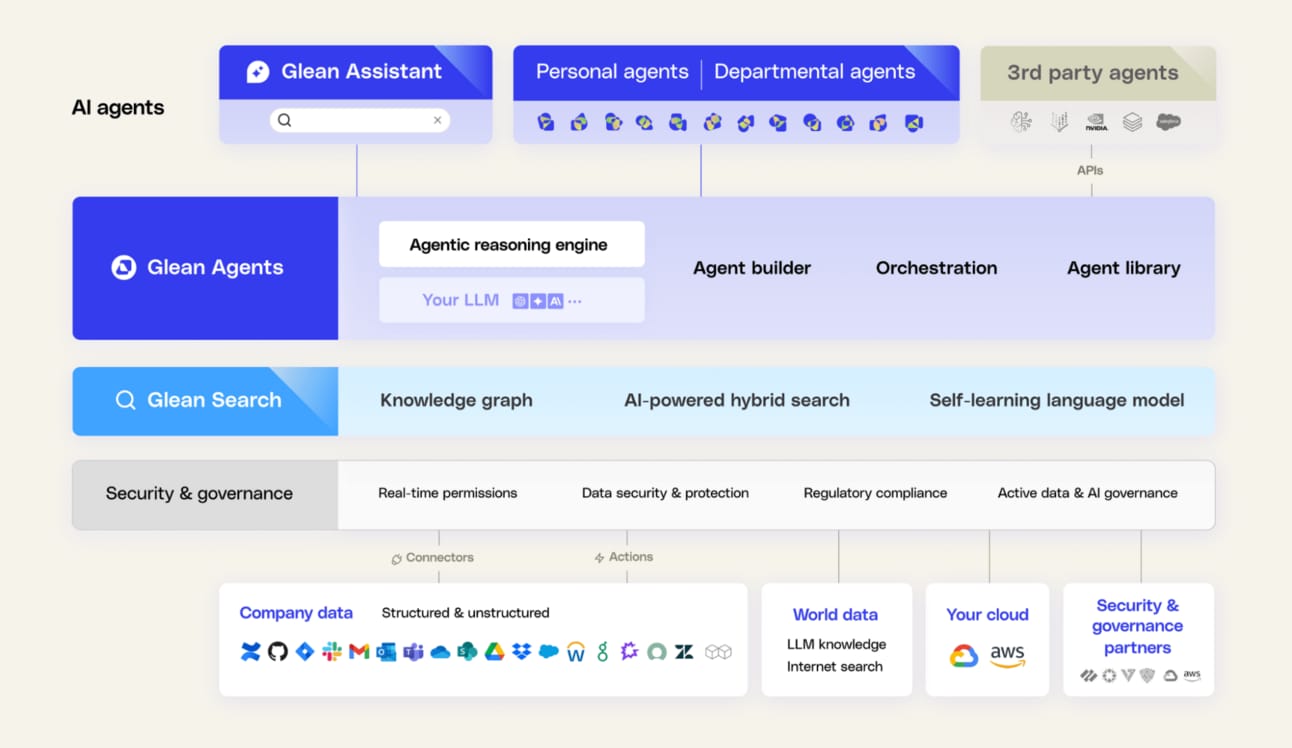The height and width of the screenshot is (748, 1292).
Task: Click the first agent icon under Personal agents
Action: click(x=546, y=123)
